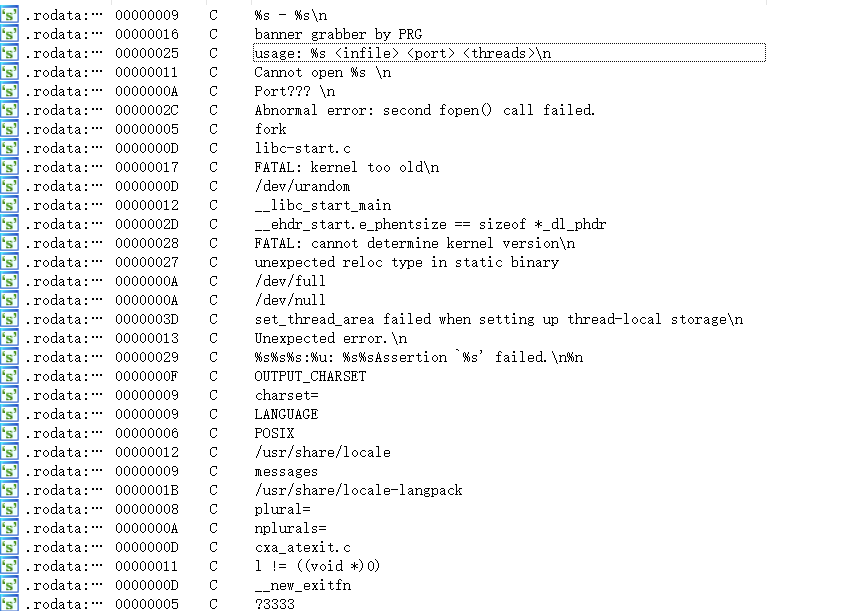The height and width of the screenshot is (611, 867).
Task: Select 'unexpected reloc type in static binary' string
Action: 406,262
